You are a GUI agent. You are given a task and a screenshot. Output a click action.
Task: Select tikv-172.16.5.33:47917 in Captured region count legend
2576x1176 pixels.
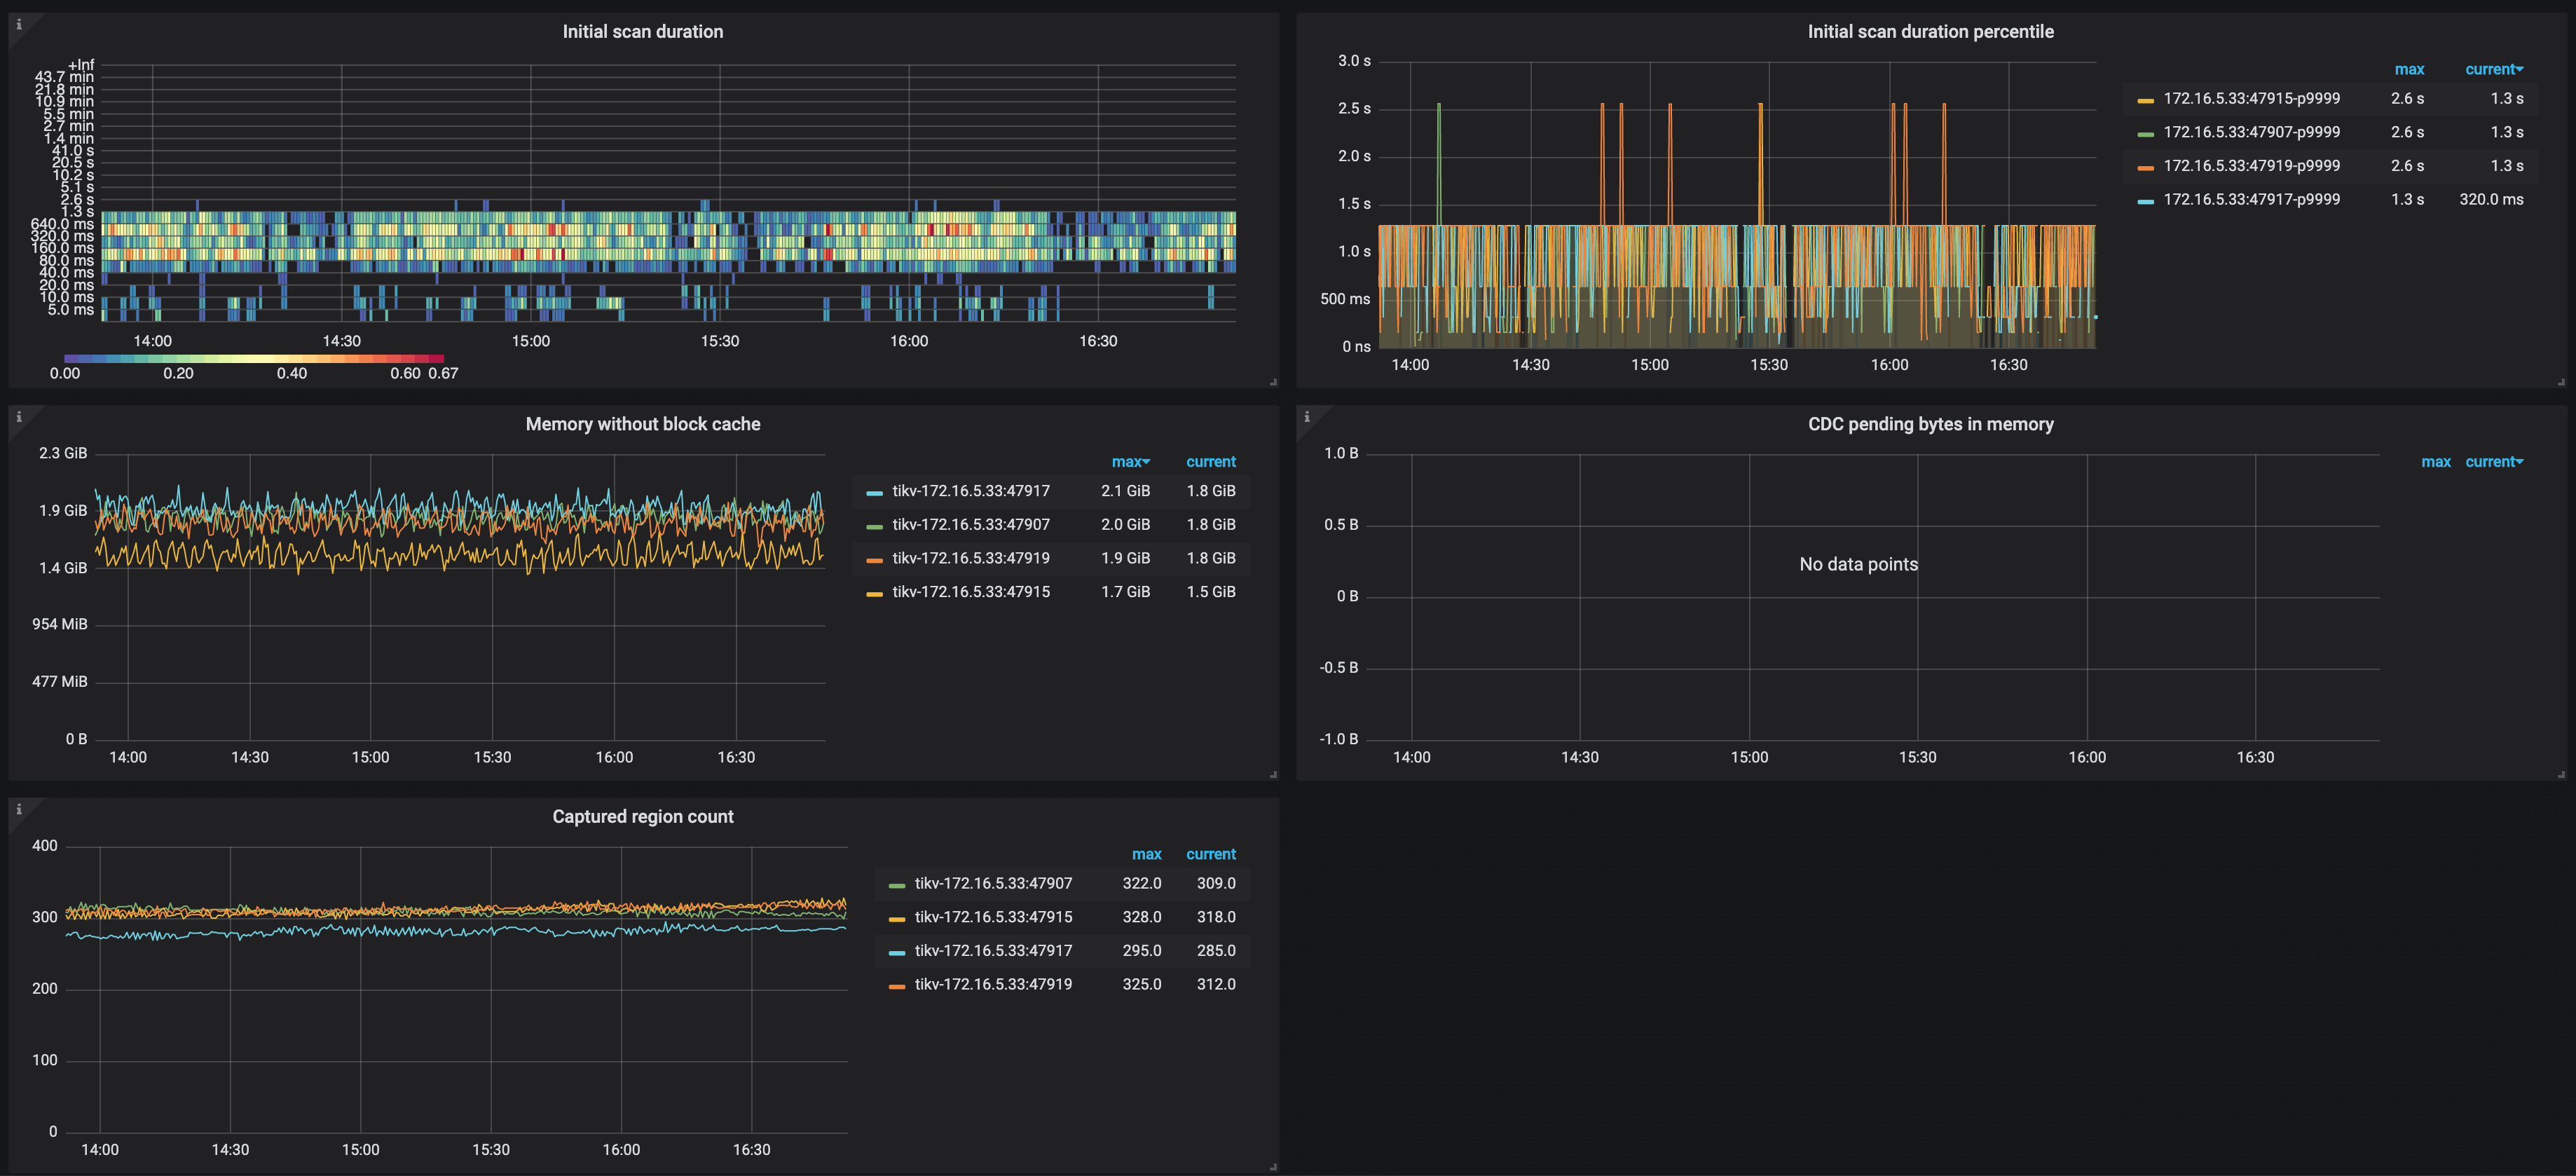tap(994, 950)
